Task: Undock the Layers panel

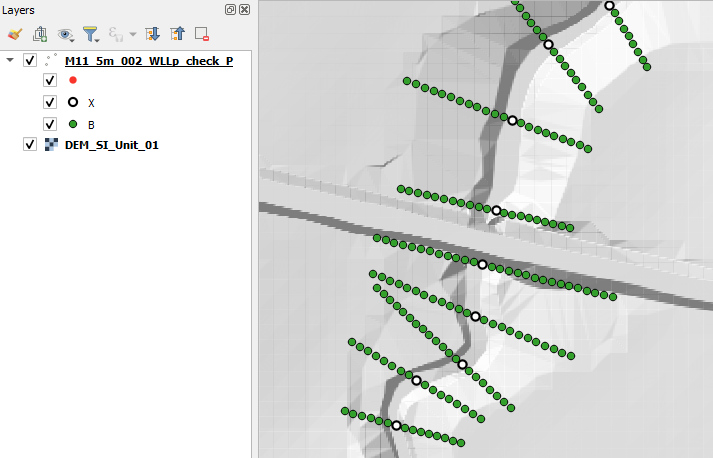Action: pos(231,9)
